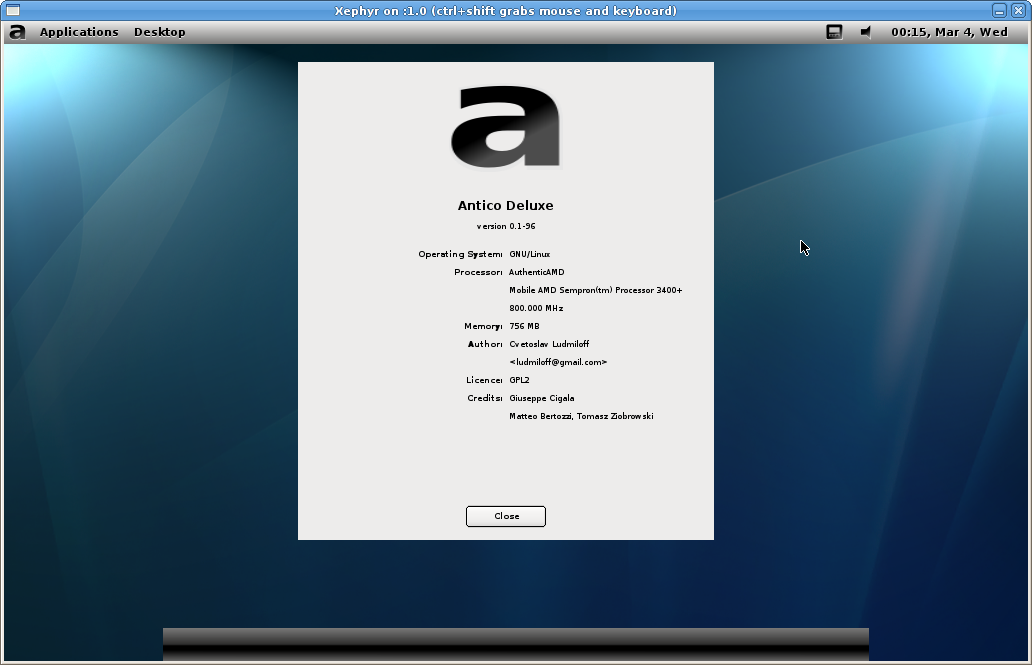Click the system monitor tray icon

click(834, 32)
